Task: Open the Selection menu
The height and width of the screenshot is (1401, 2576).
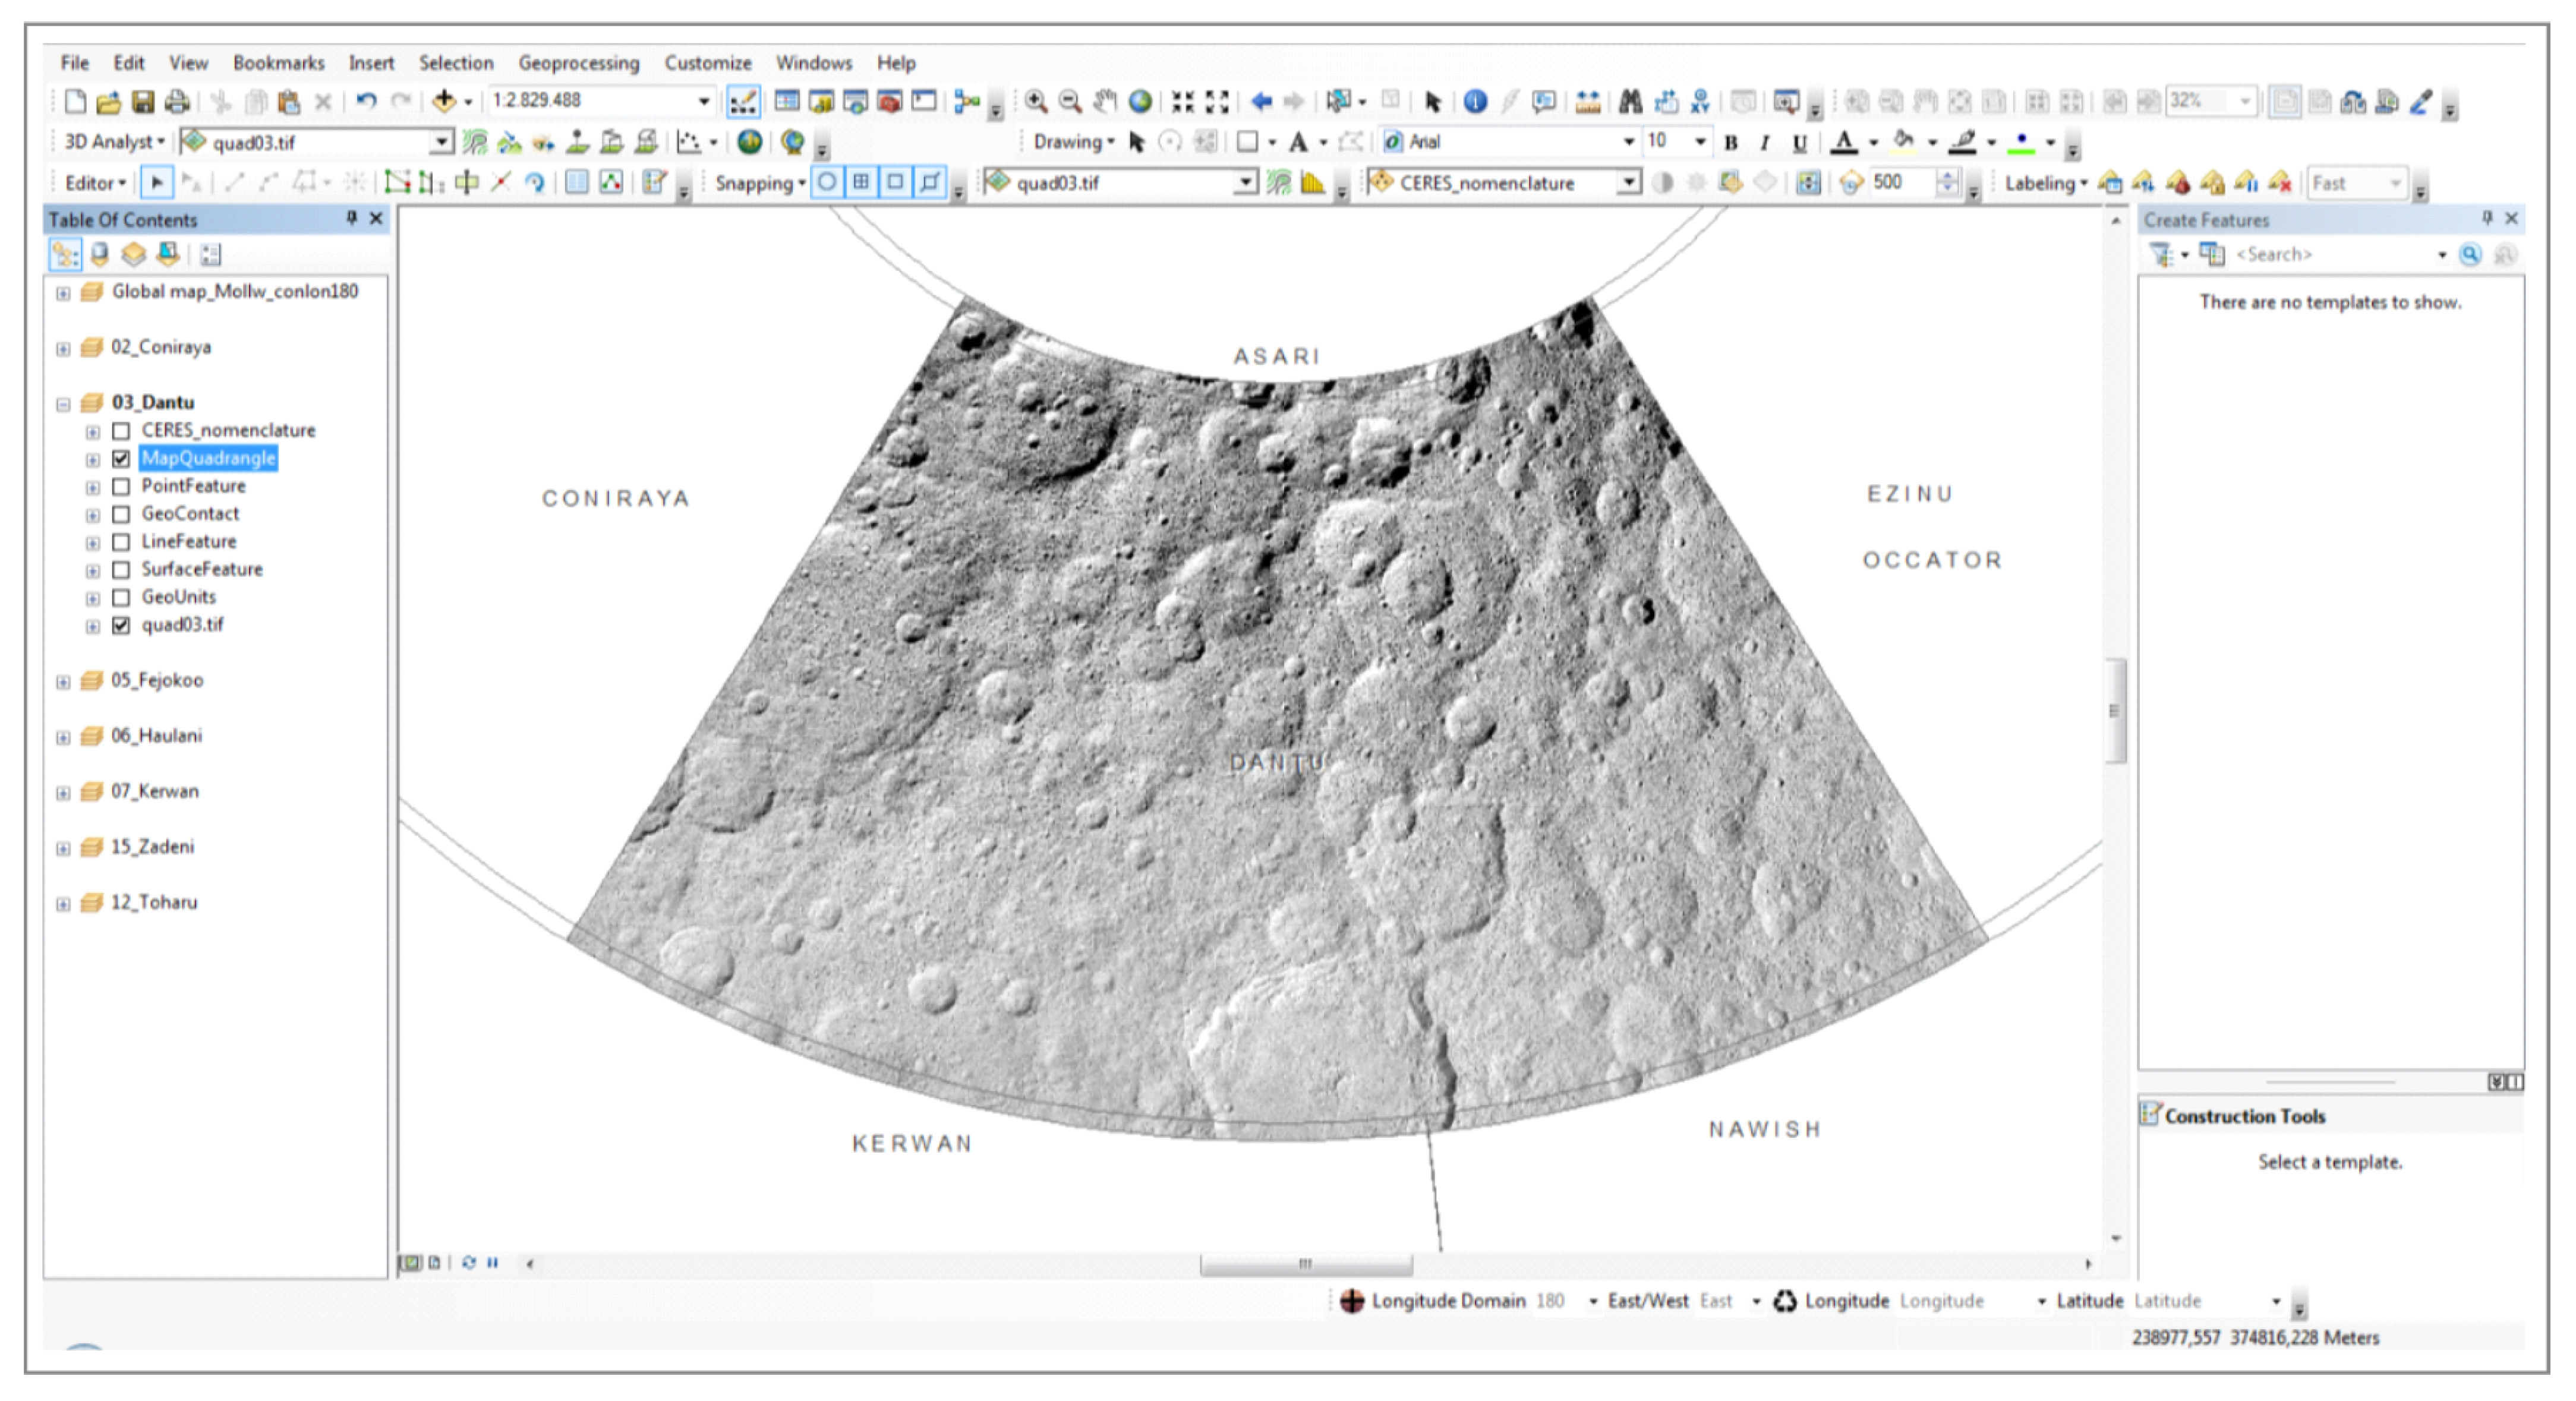Action: pyautogui.click(x=456, y=63)
